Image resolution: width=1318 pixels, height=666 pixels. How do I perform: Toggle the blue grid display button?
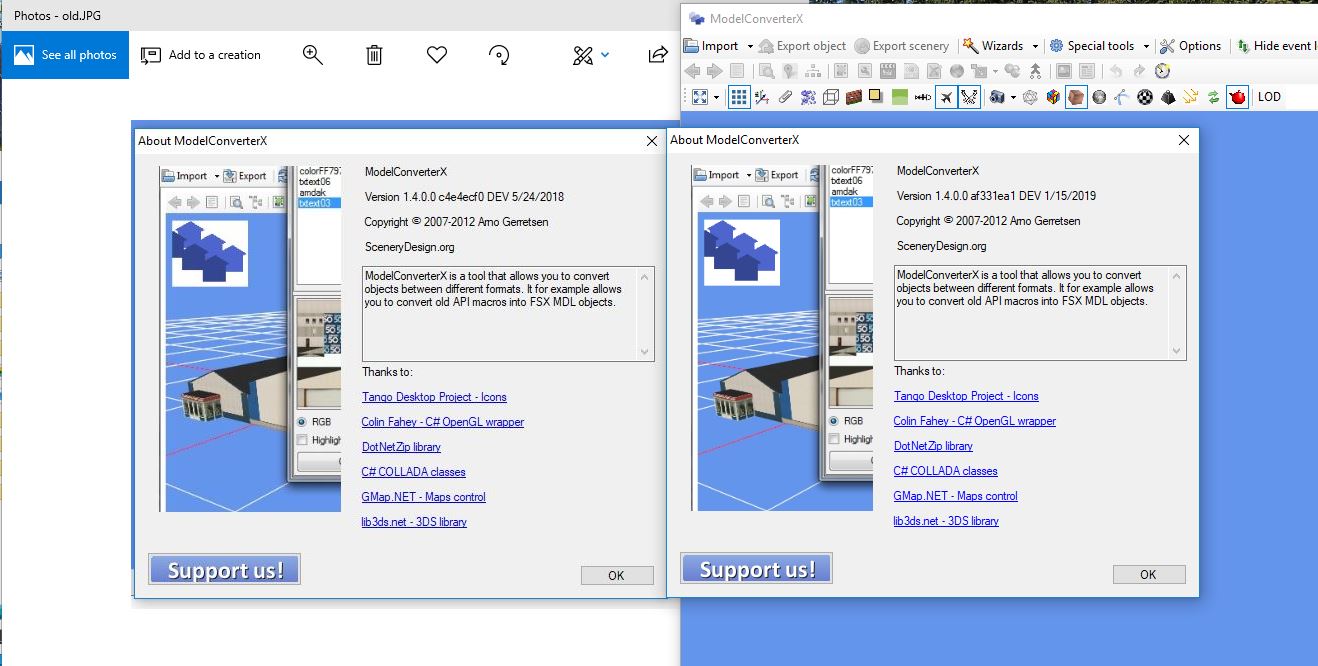point(739,97)
